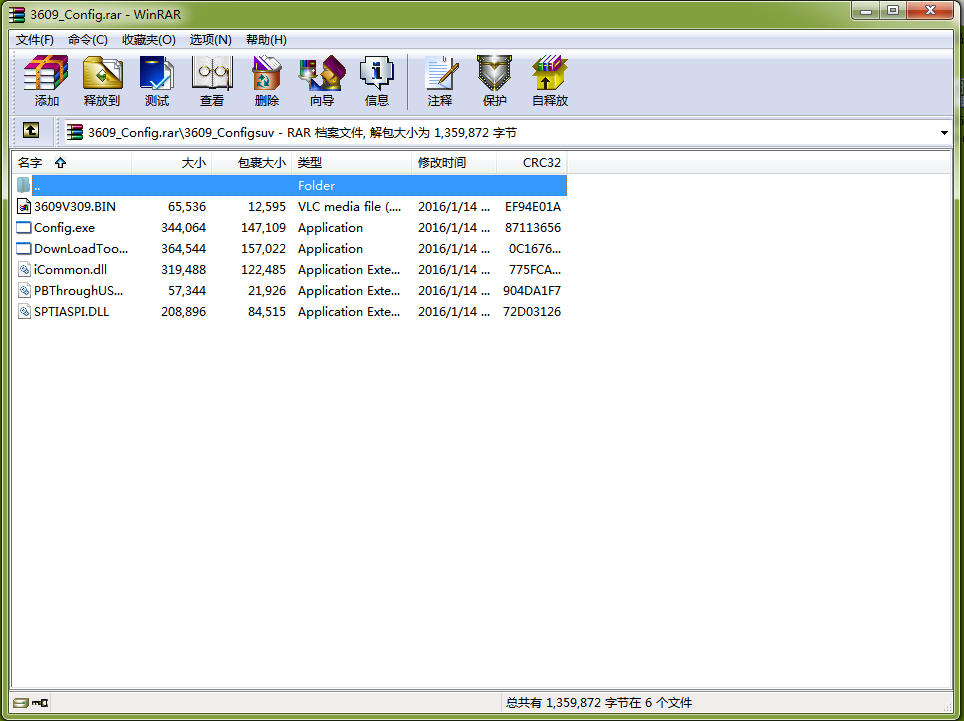Click the WinRAR icon in title bar
Screen dimensions: 964x721
click(x=17, y=14)
